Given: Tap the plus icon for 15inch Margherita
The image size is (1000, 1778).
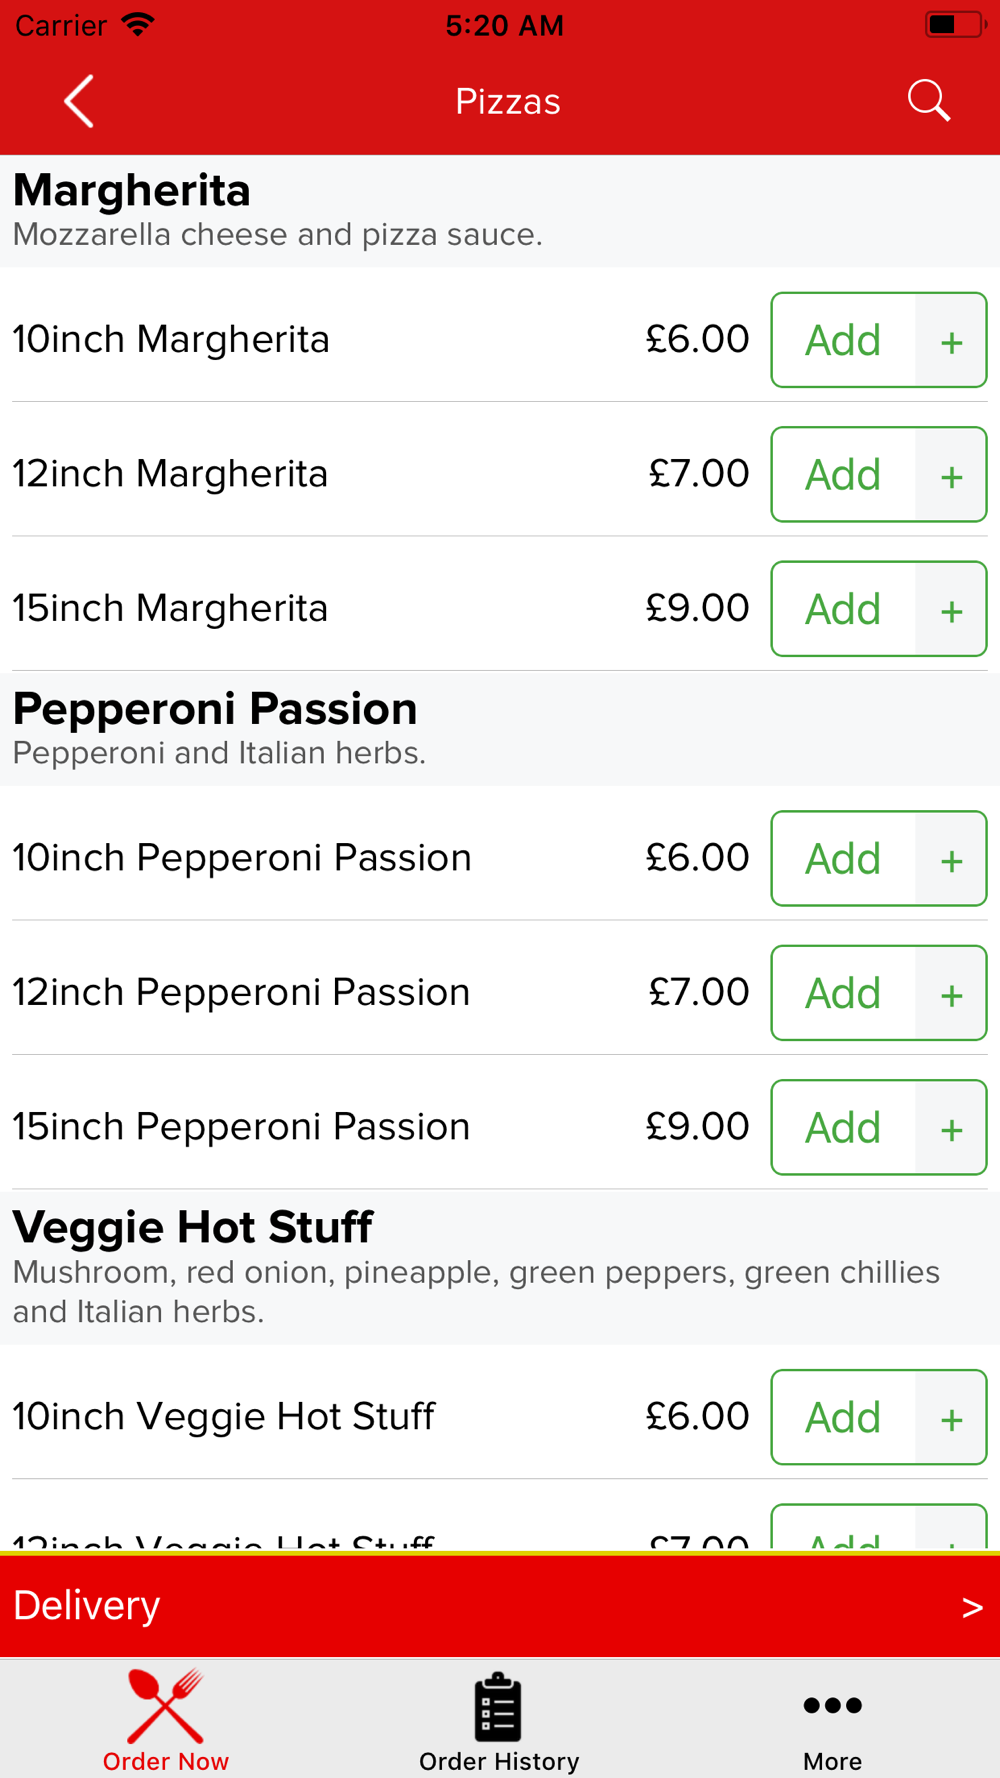Looking at the screenshot, I should tap(951, 609).
